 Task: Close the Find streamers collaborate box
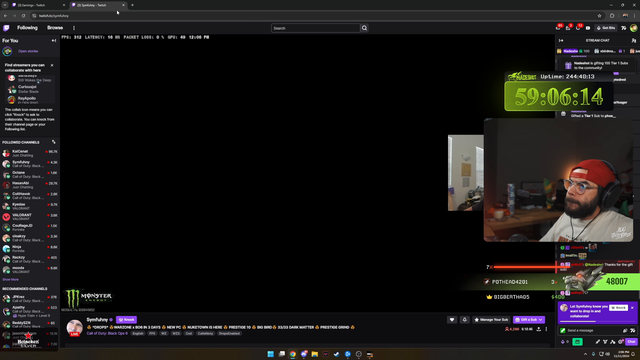click(52, 65)
